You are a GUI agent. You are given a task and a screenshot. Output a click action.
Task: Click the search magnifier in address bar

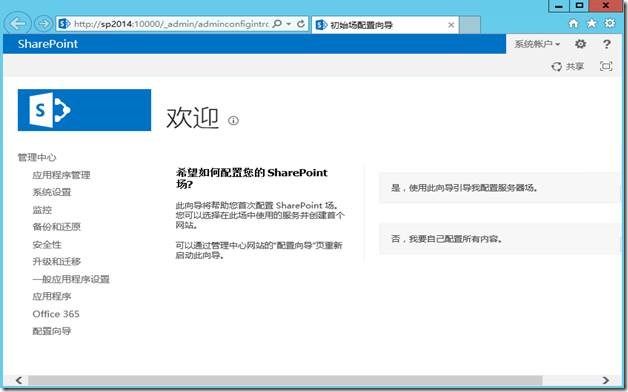(277, 24)
